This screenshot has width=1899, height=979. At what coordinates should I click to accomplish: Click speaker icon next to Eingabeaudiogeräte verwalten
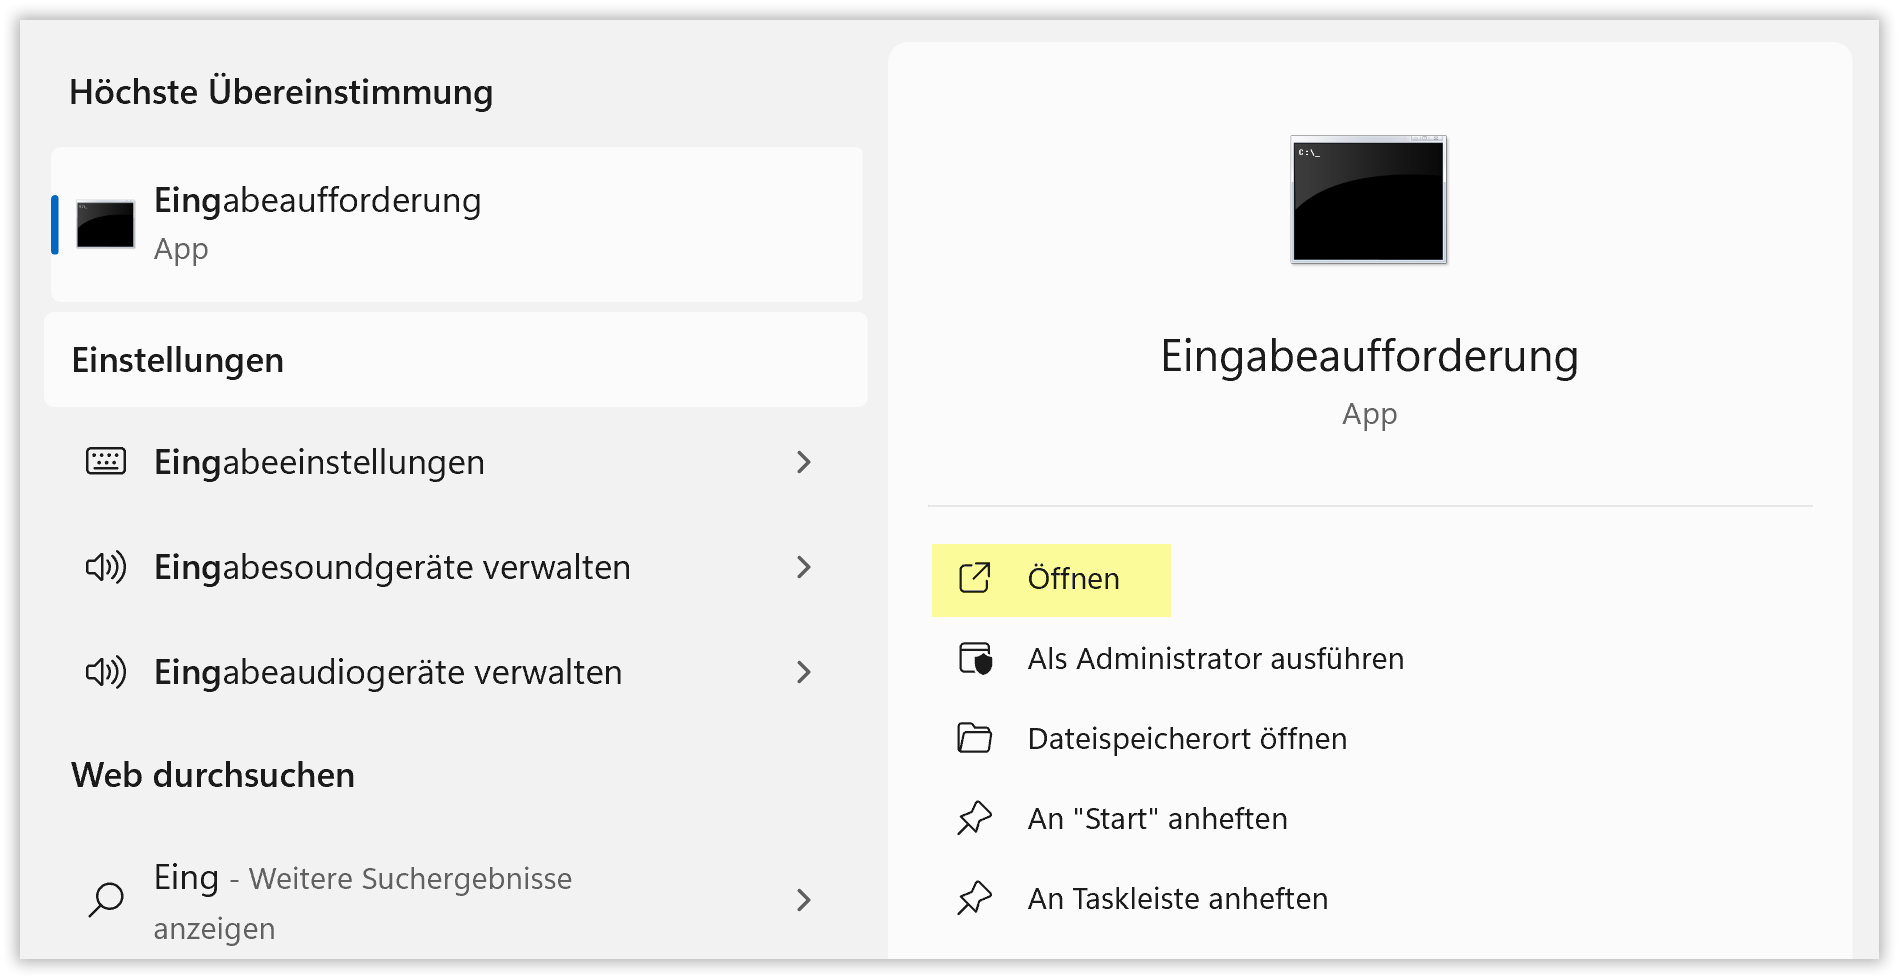[x=106, y=672]
